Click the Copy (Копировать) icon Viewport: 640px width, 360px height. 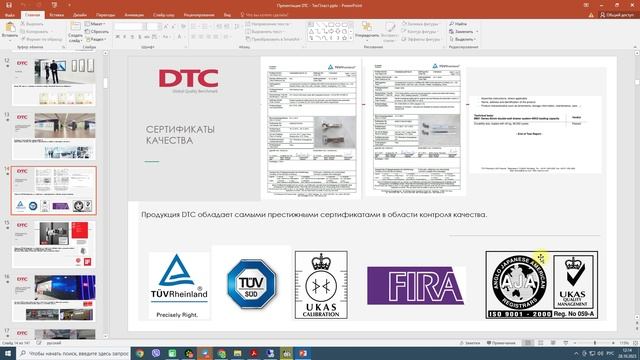pos(23,31)
